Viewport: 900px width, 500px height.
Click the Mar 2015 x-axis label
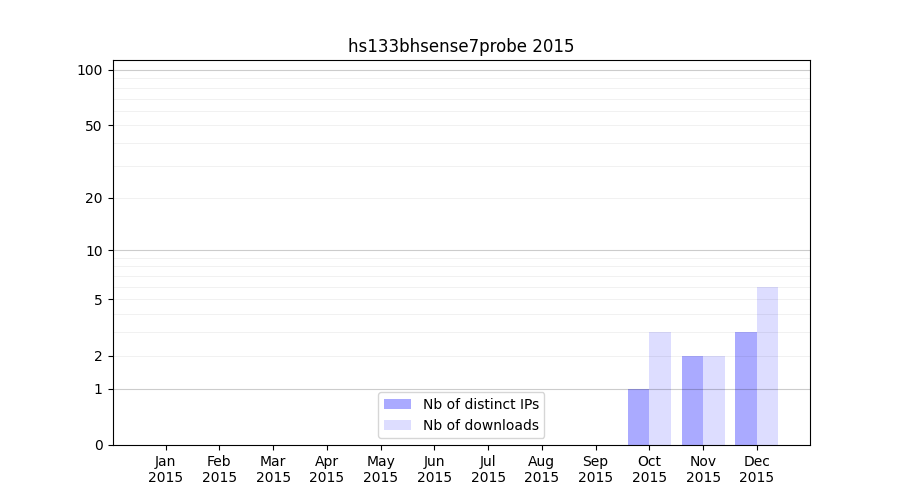tap(273, 469)
